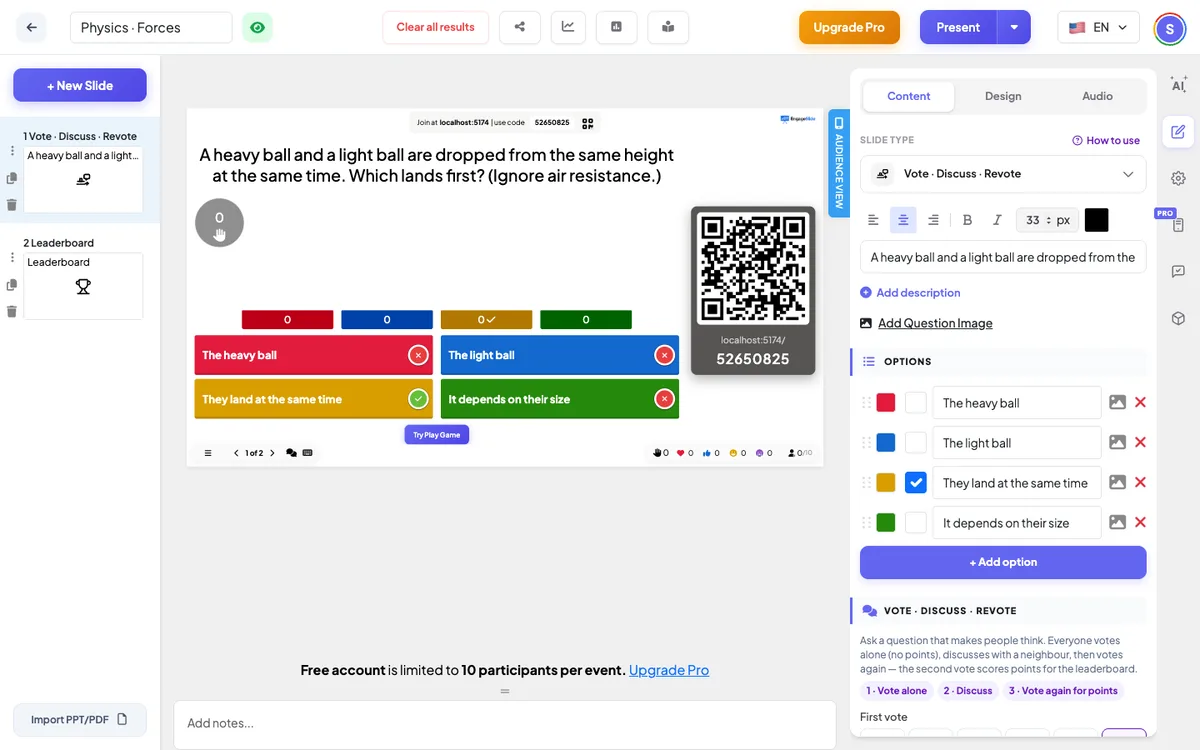Go to next slide in preview bar
1200x750 pixels.
point(272,453)
